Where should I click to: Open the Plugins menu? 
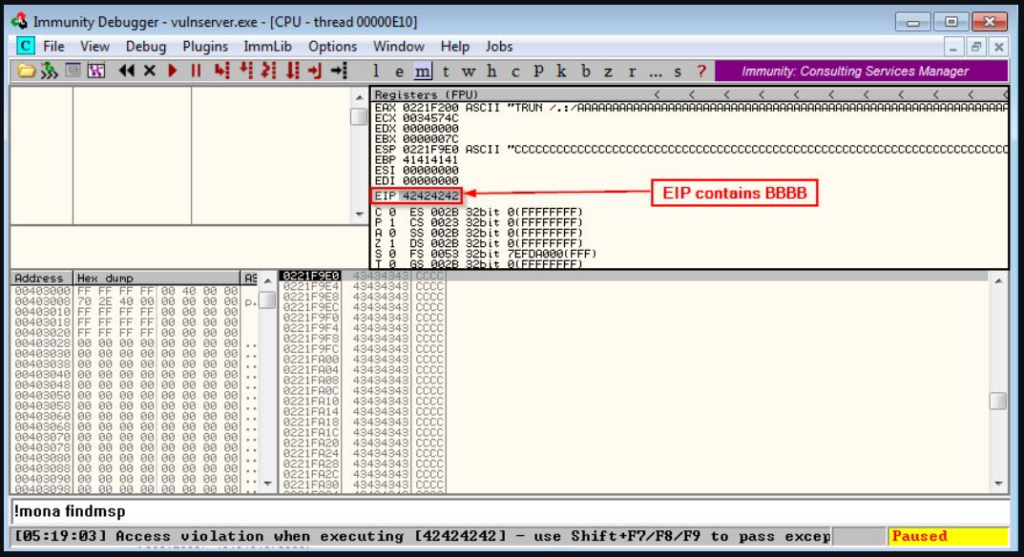[205, 46]
